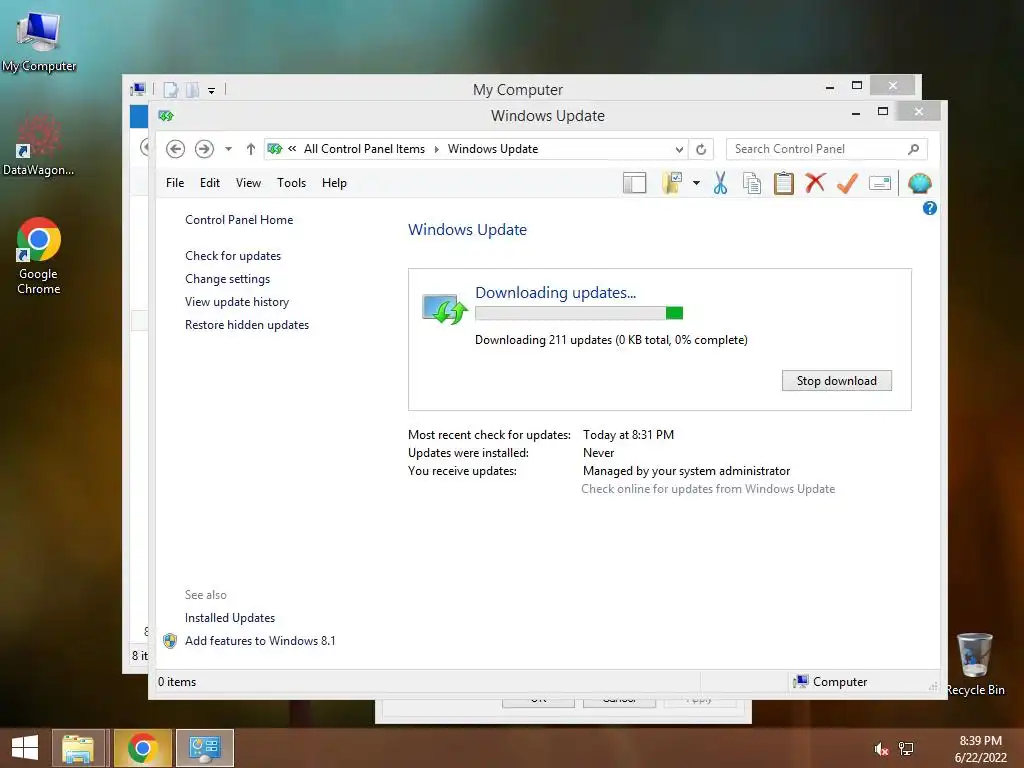The width and height of the screenshot is (1024, 768).
Task: Go up one level with up arrow
Action: [x=250, y=149]
